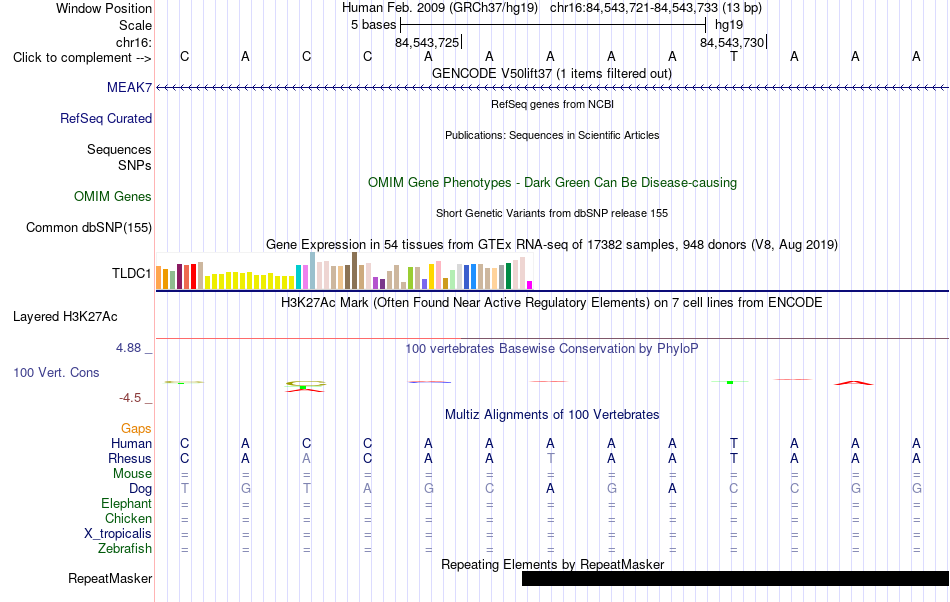Image resolution: width=950 pixels, height=602 pixels.
Task: Click the Elephant alignment row label
Action: pos(126,503)
